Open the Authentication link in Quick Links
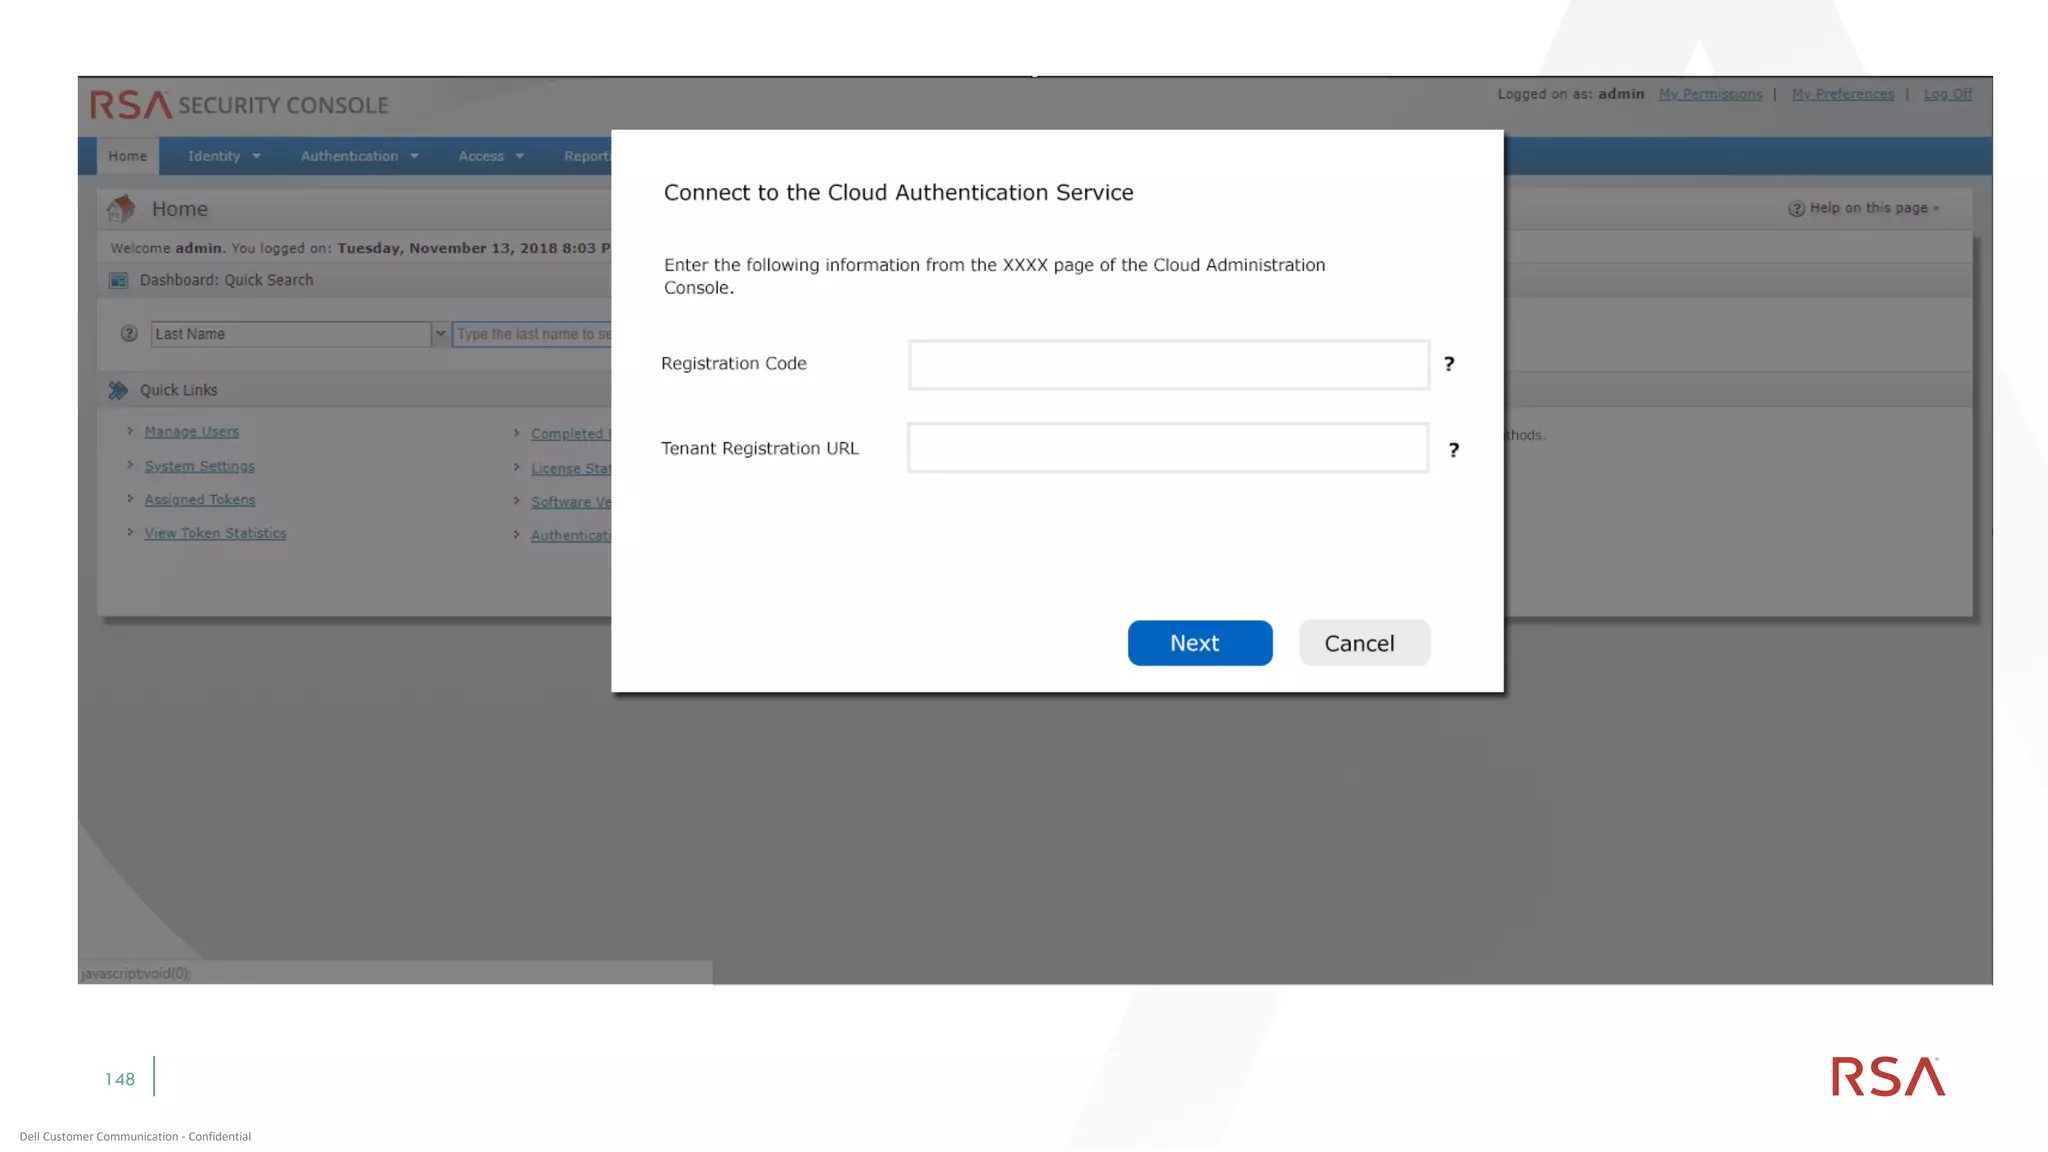2048x1152 pixels. click(570, 536)
